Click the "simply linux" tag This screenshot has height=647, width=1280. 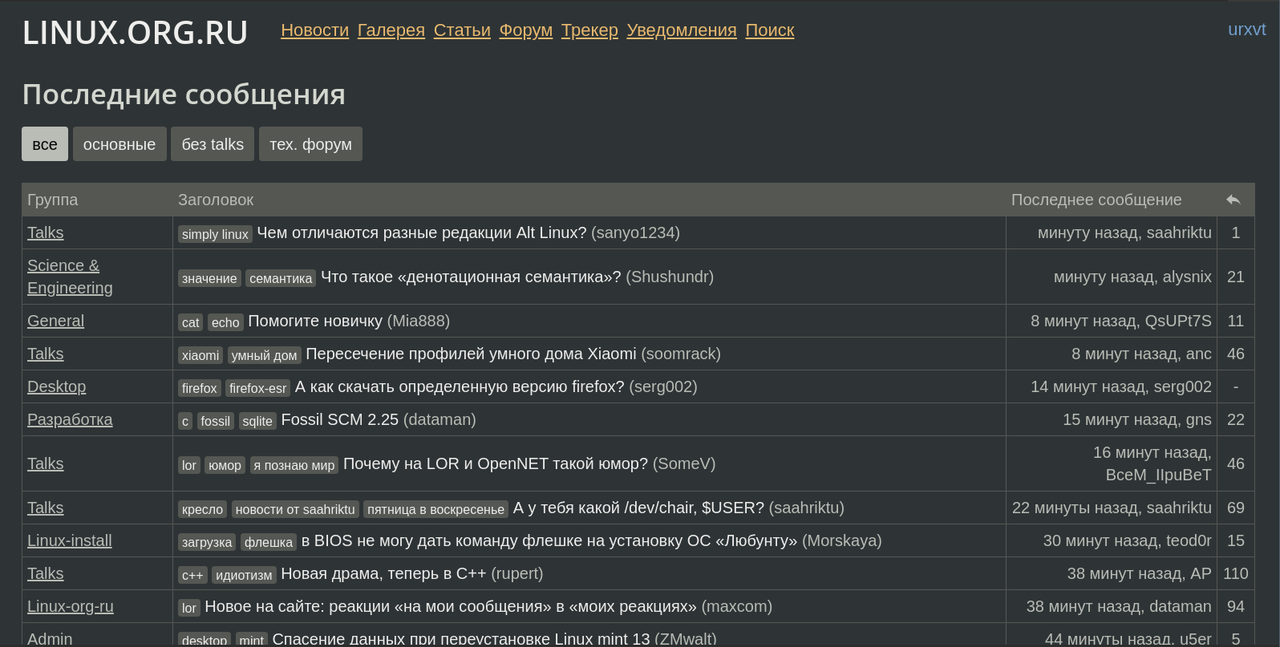coord(215,234)
